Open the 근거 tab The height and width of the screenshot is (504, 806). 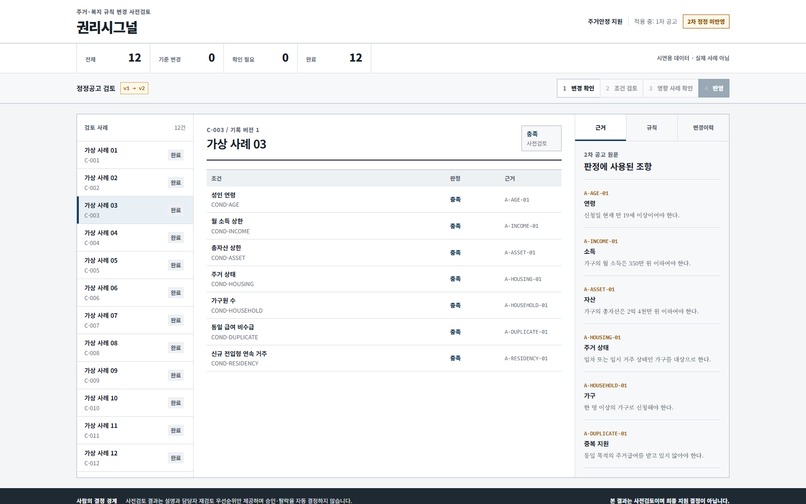coord(600,128)
